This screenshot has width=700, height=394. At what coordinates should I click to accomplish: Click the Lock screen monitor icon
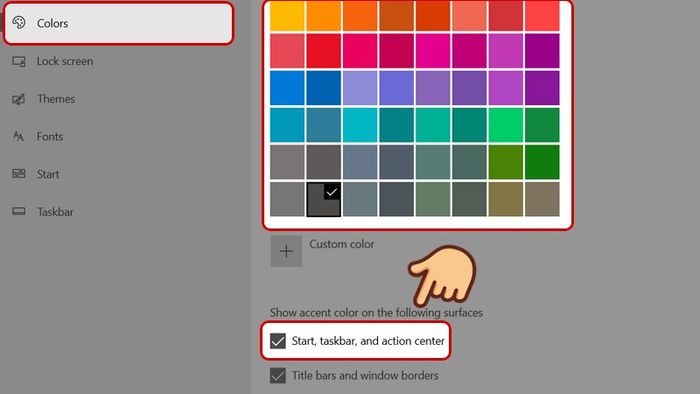coord(19,61)
